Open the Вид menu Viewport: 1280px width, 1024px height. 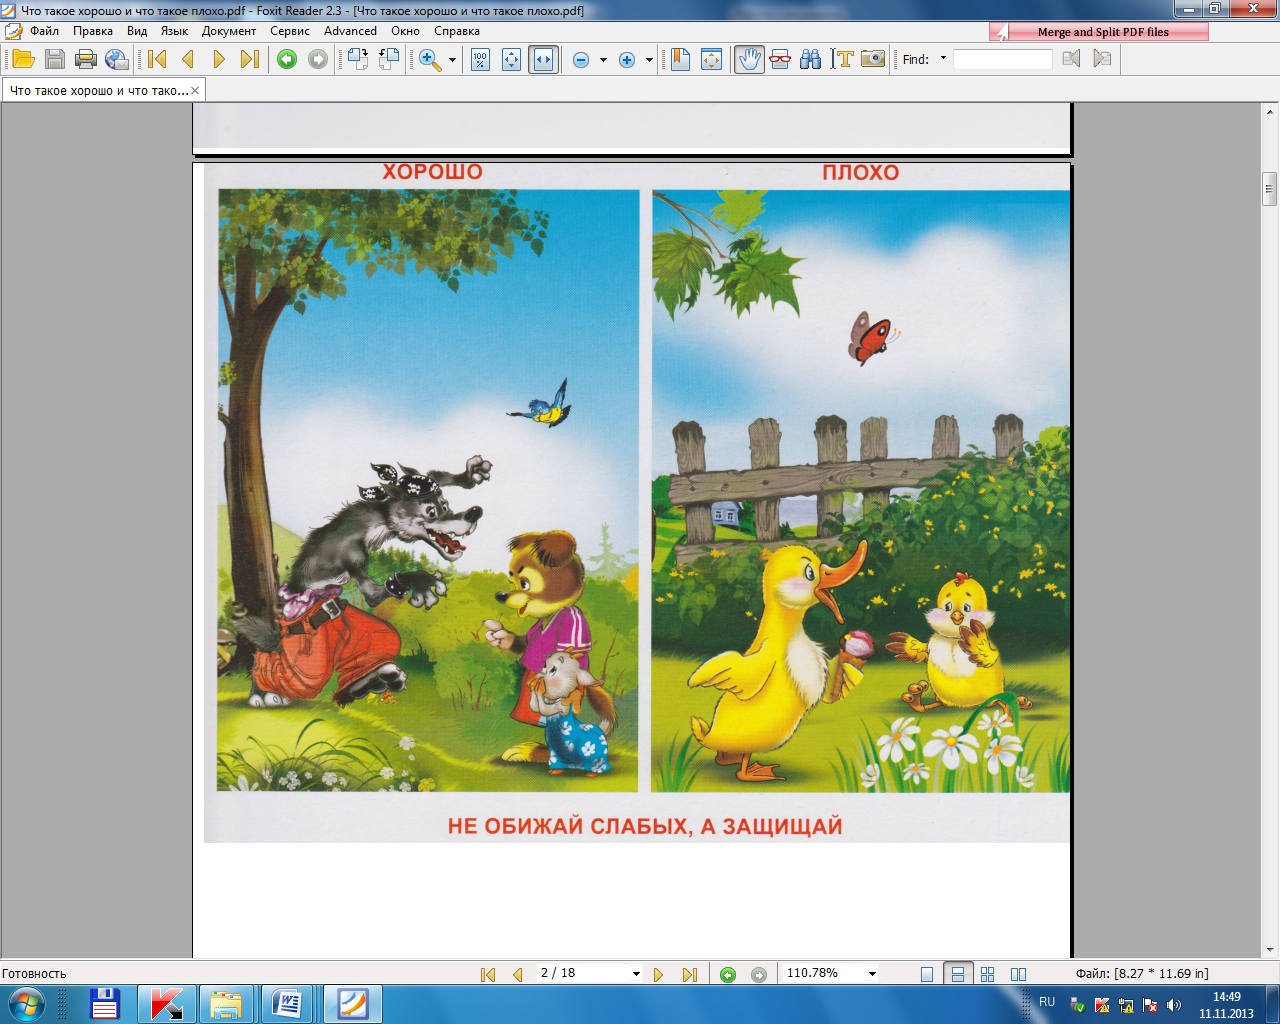click(137, 31)
